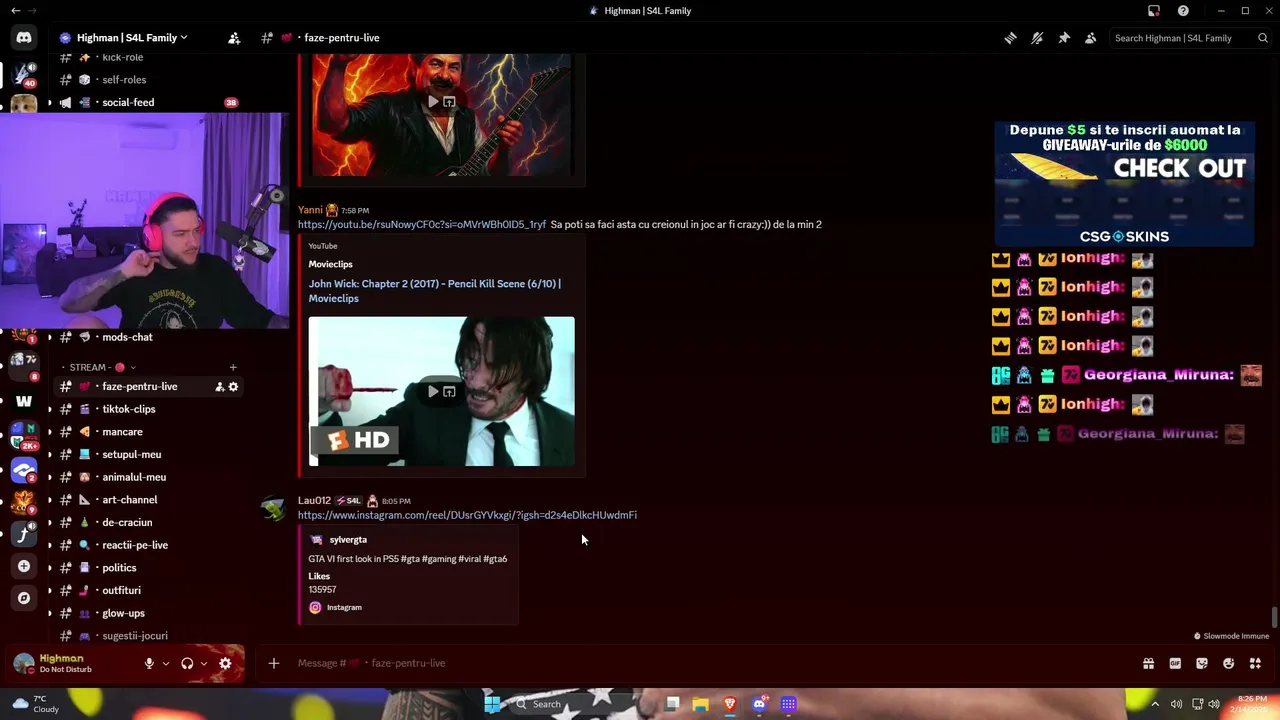Open microphone input options chevron
This screenshot has height=720, width=1280.
tap(166, 663)
